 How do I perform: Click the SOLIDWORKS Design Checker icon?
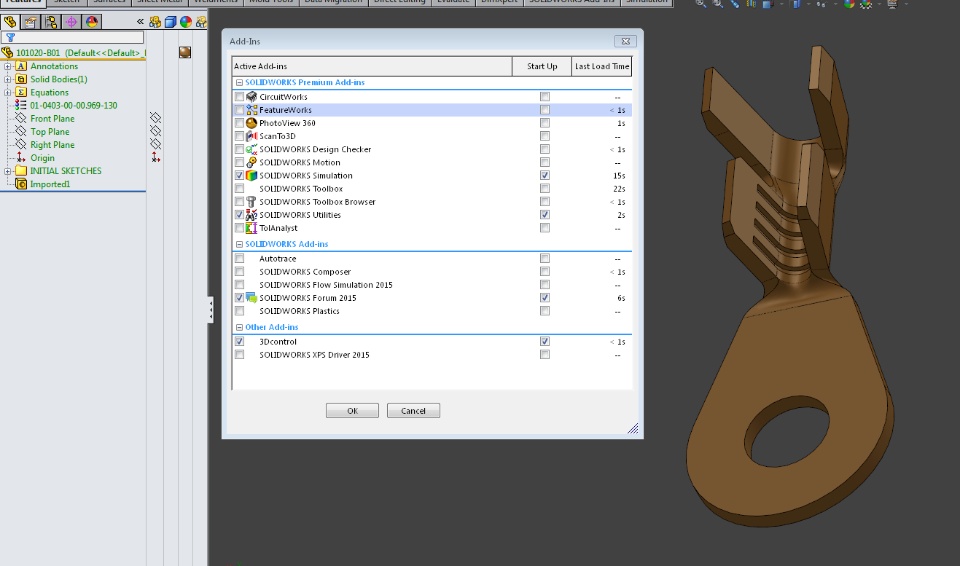tap(252, 149)
